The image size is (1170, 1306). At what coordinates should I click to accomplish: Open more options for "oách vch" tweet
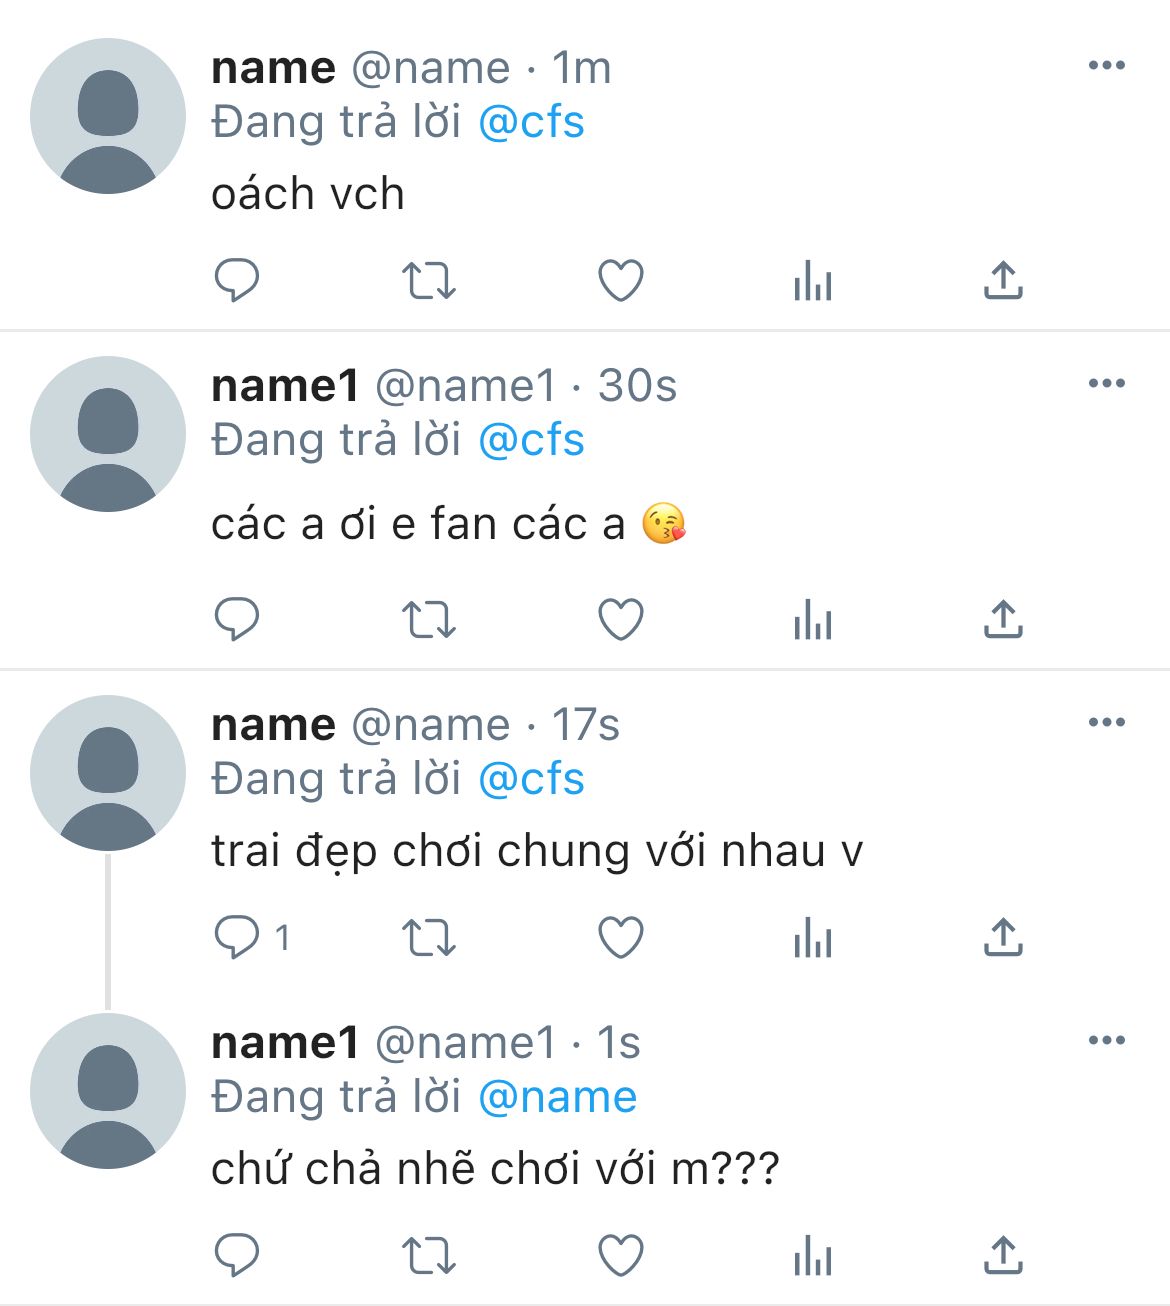(1106, 66)
